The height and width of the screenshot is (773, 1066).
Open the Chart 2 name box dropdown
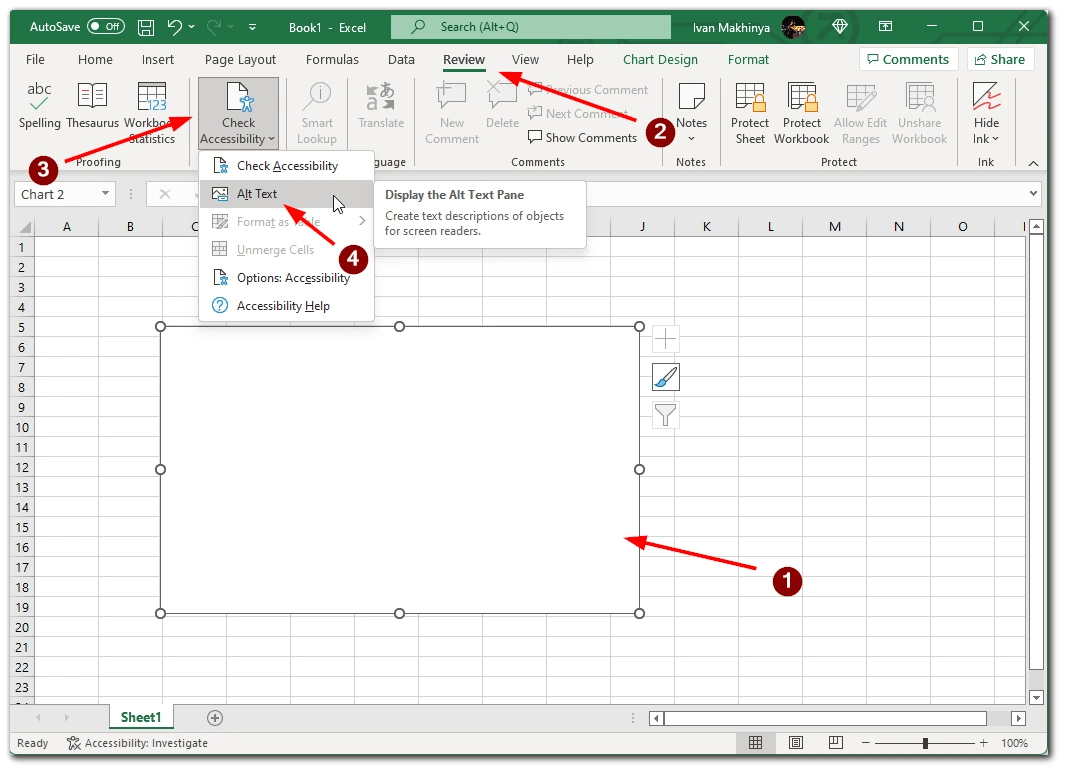[x=104, y=194]
